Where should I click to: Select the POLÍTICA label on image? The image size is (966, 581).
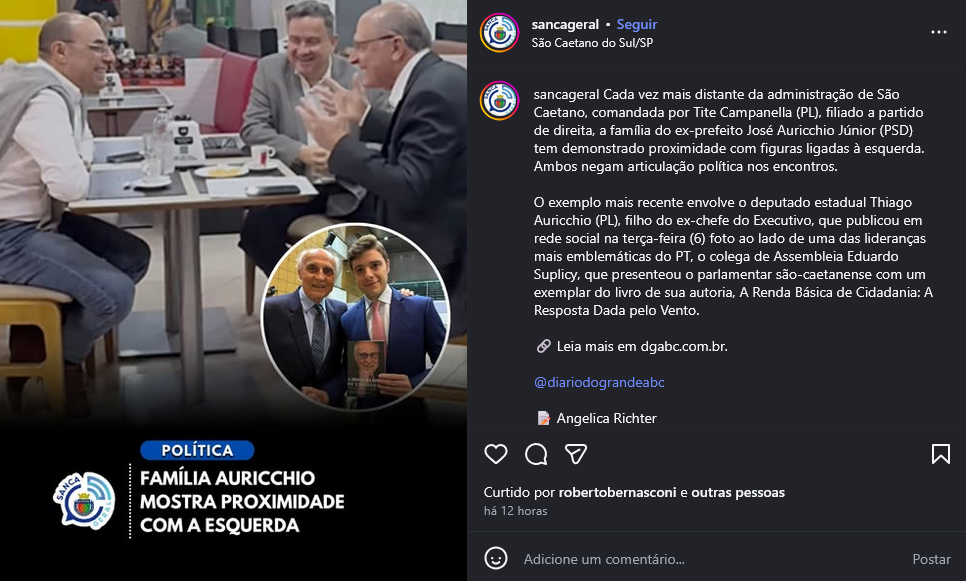(197, 450)
